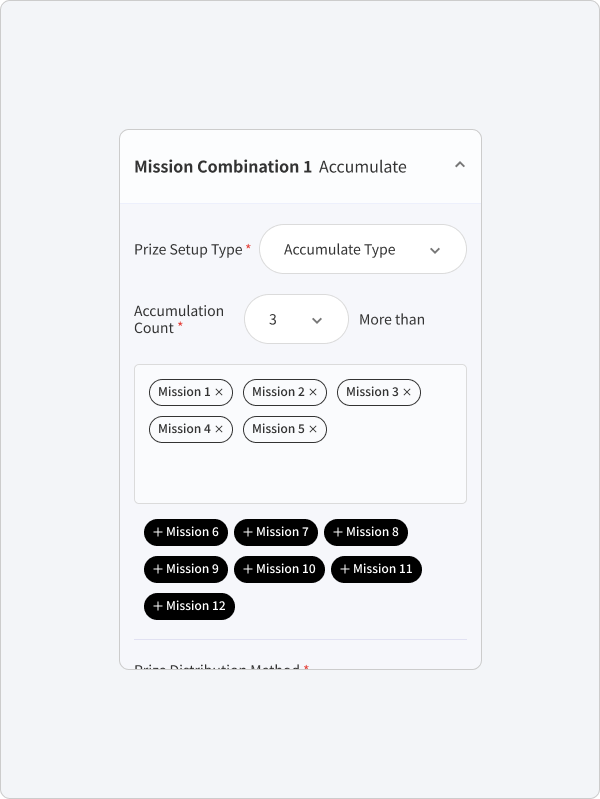Remove Mission 1 via its x icon
This screenshot has height=799, width=600.
(x=219, y=392)
